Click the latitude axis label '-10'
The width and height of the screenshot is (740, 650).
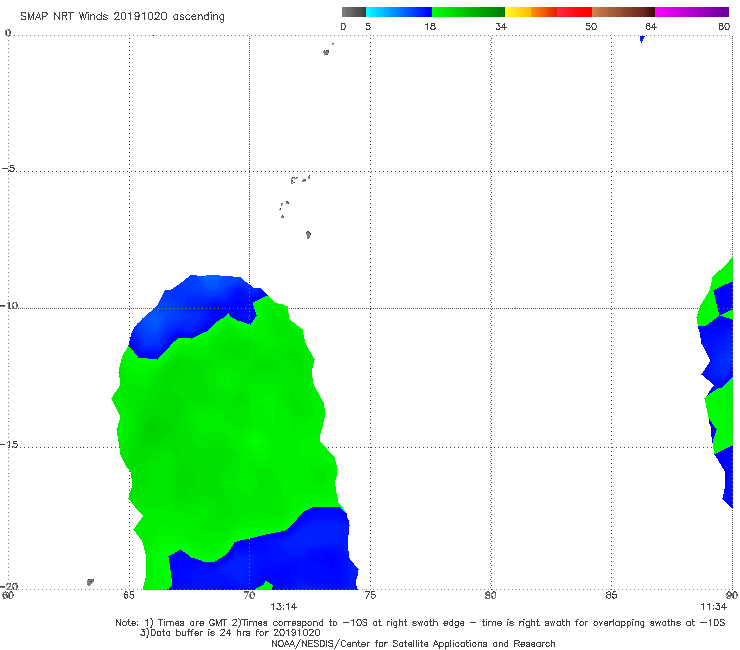point(9,305)
